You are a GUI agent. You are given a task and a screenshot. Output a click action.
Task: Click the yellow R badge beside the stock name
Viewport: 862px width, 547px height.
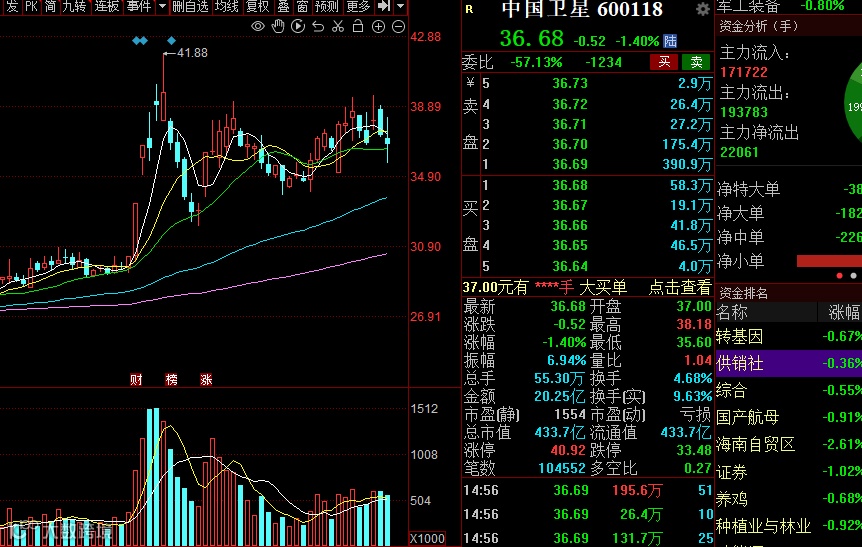tap(469, 9)
